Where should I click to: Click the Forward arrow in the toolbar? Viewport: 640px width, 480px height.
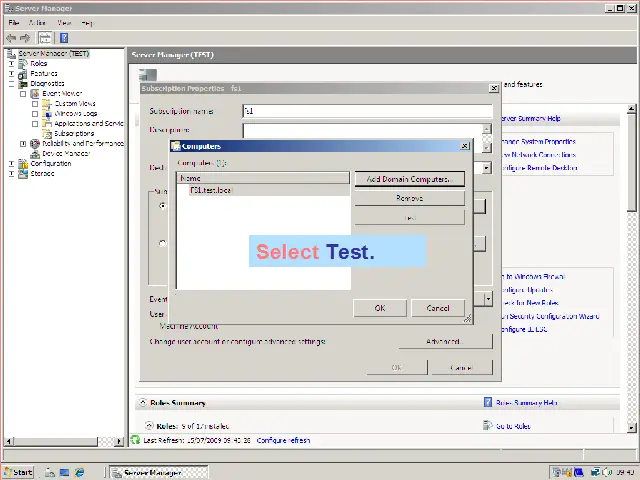point(25,38)
